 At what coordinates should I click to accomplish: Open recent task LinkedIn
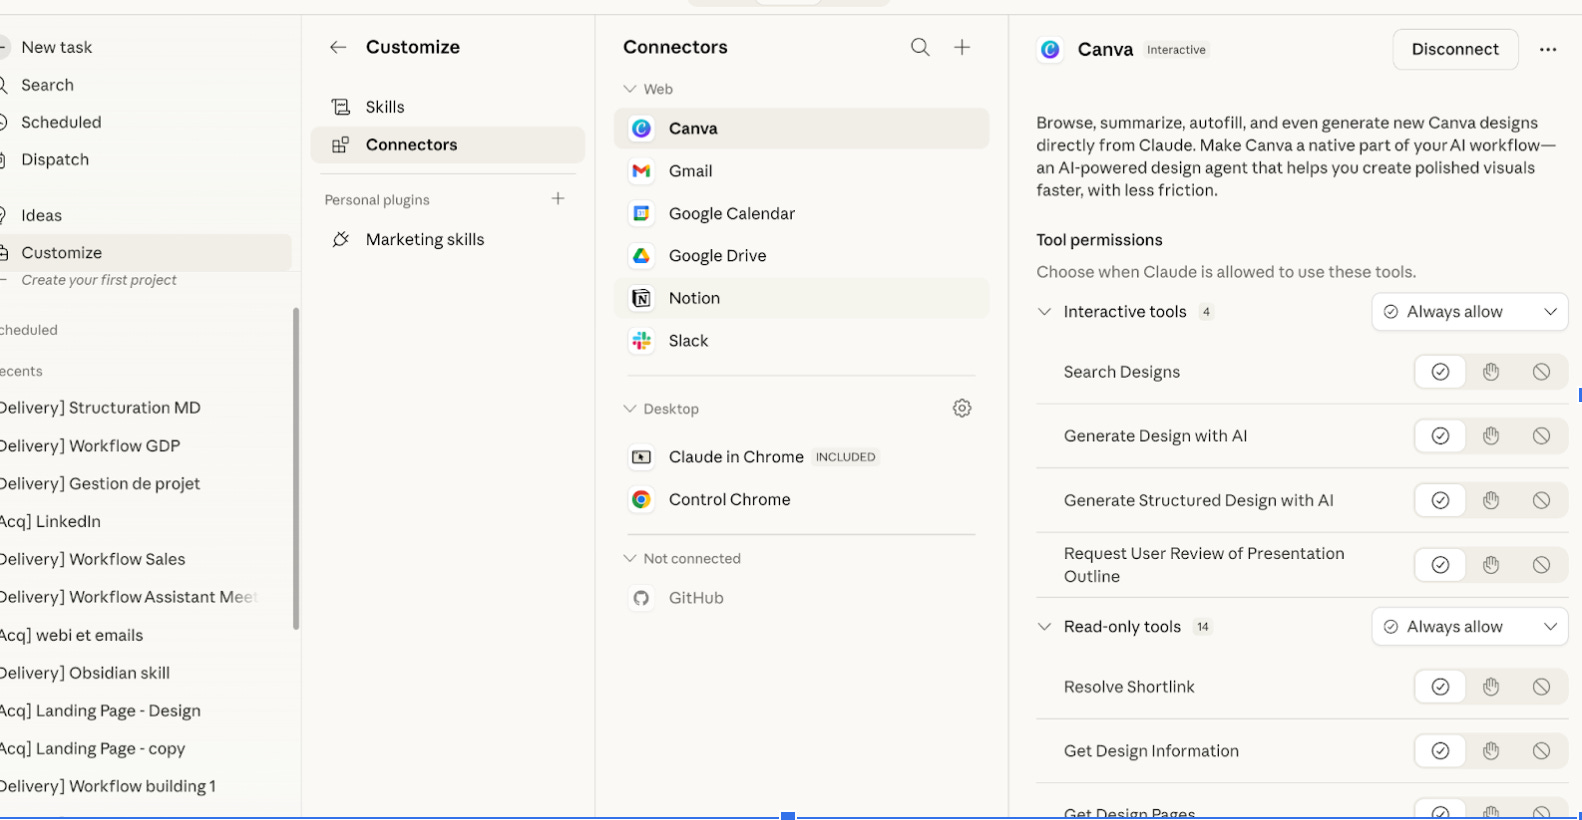tap(50, 521)
